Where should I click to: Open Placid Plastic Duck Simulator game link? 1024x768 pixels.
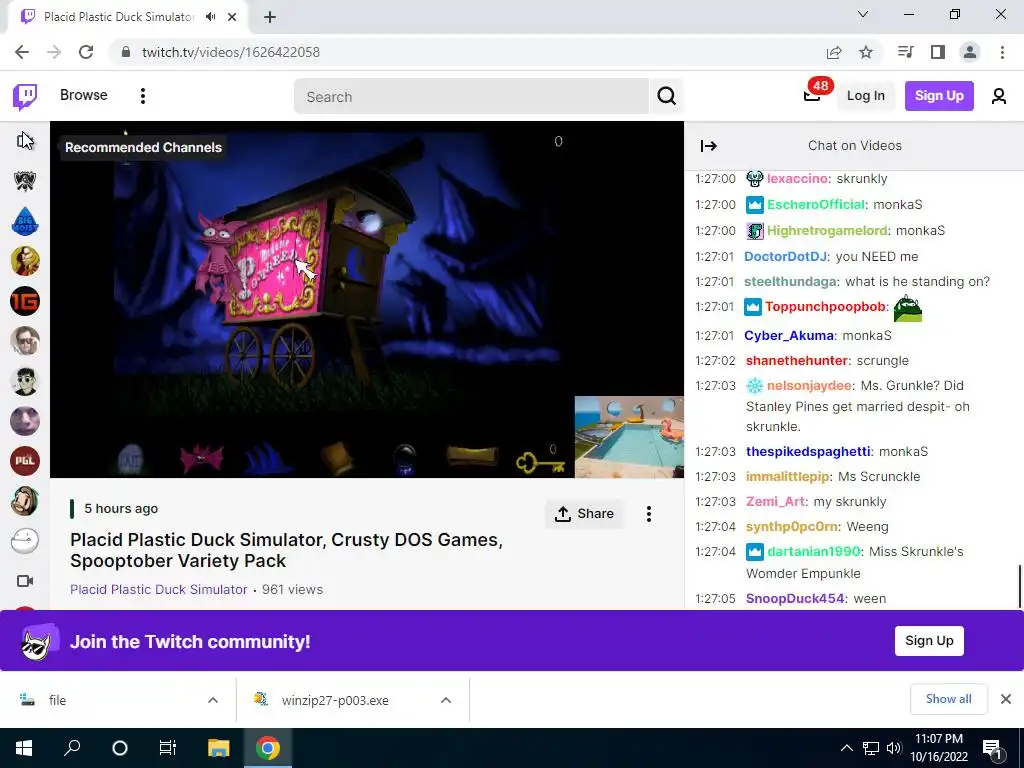159,589
